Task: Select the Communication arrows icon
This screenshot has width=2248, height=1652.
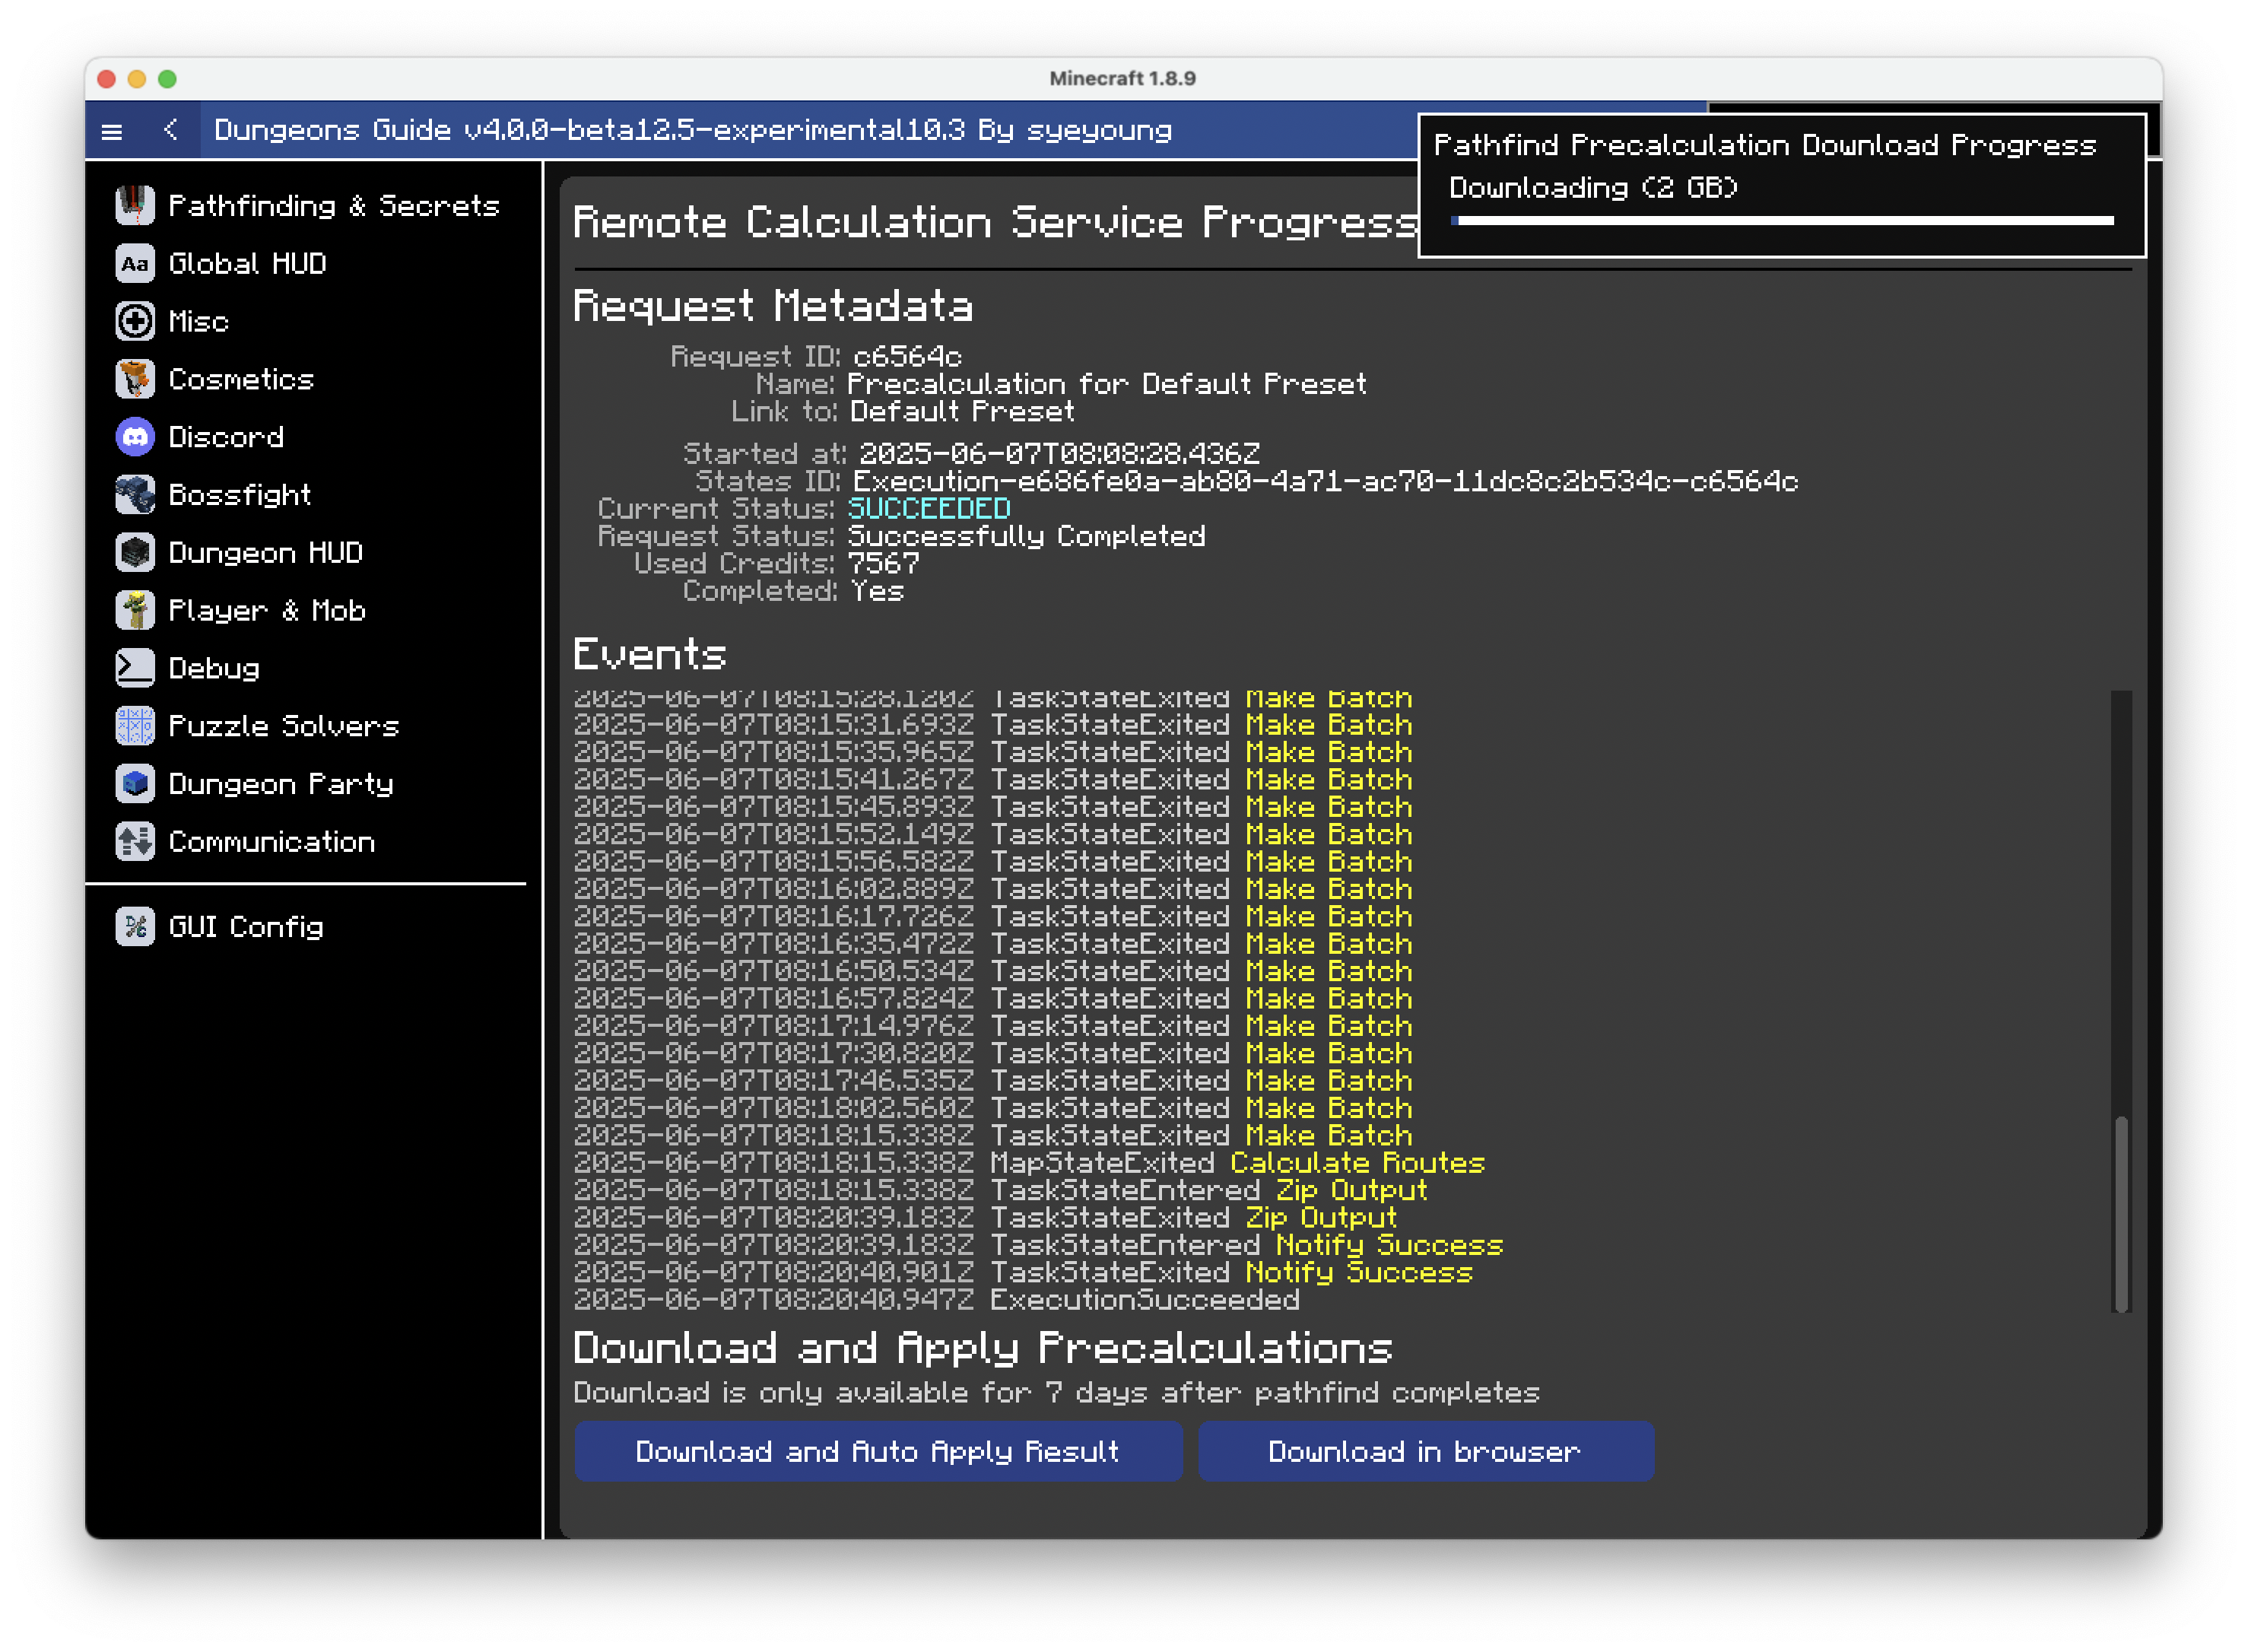Action: coord(135,841)
